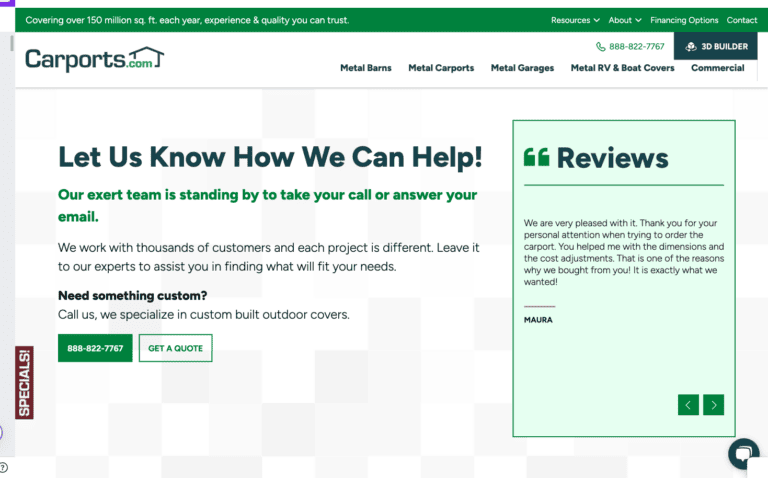Open the SPECIALS! side tab
768x478 pixels.
(24, 382)
